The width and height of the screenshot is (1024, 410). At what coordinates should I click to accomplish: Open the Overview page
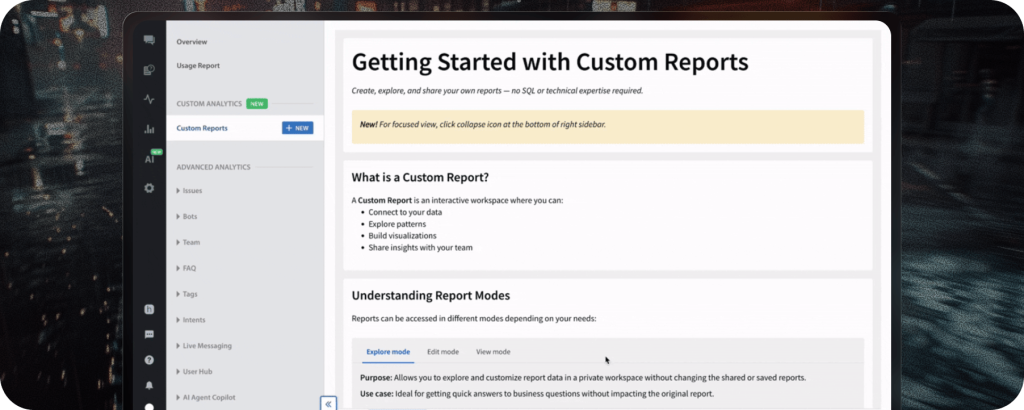pos(191,42)
